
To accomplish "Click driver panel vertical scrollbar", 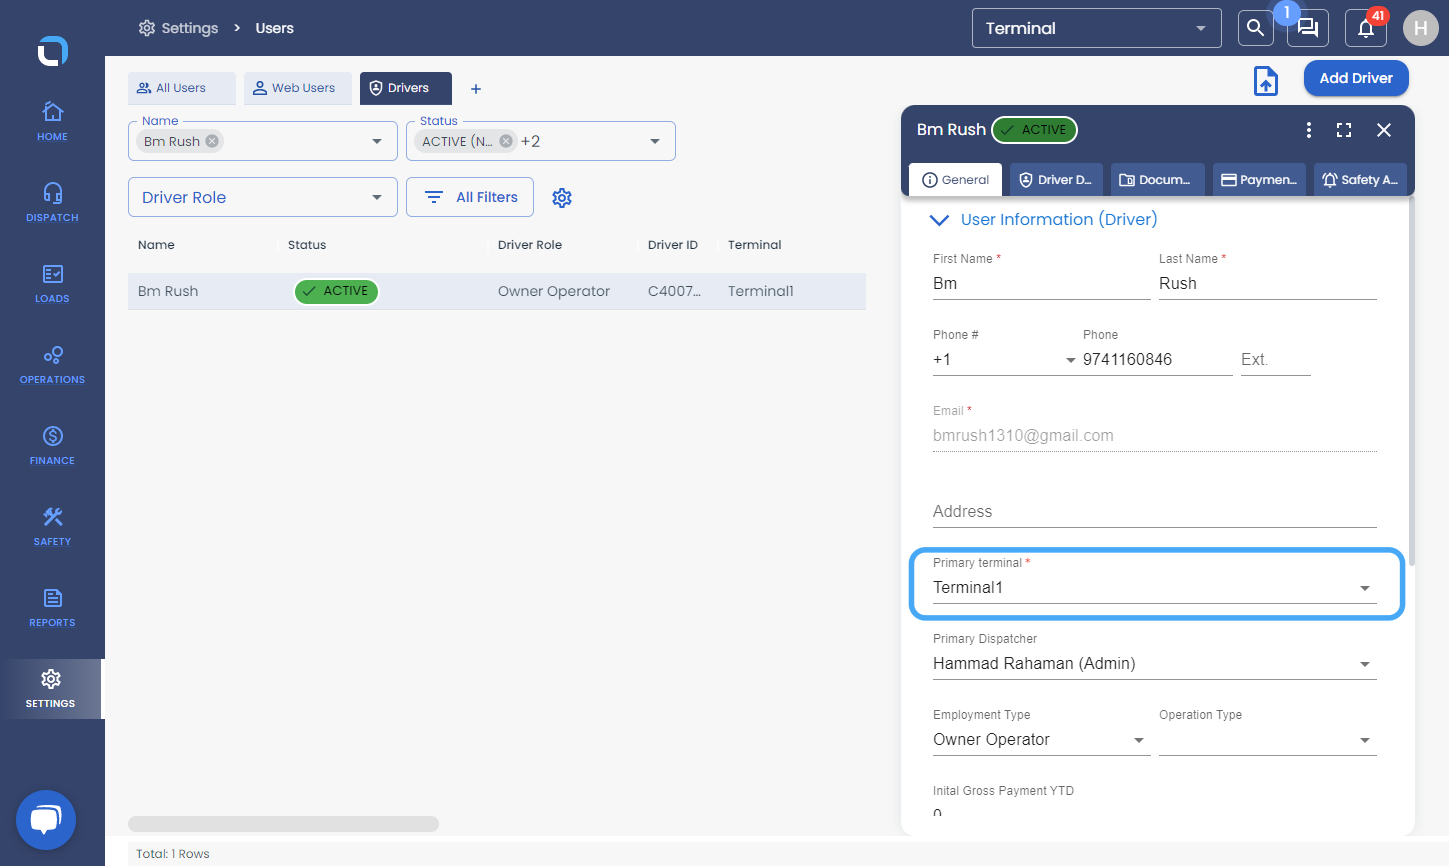I will (1412, 381).
